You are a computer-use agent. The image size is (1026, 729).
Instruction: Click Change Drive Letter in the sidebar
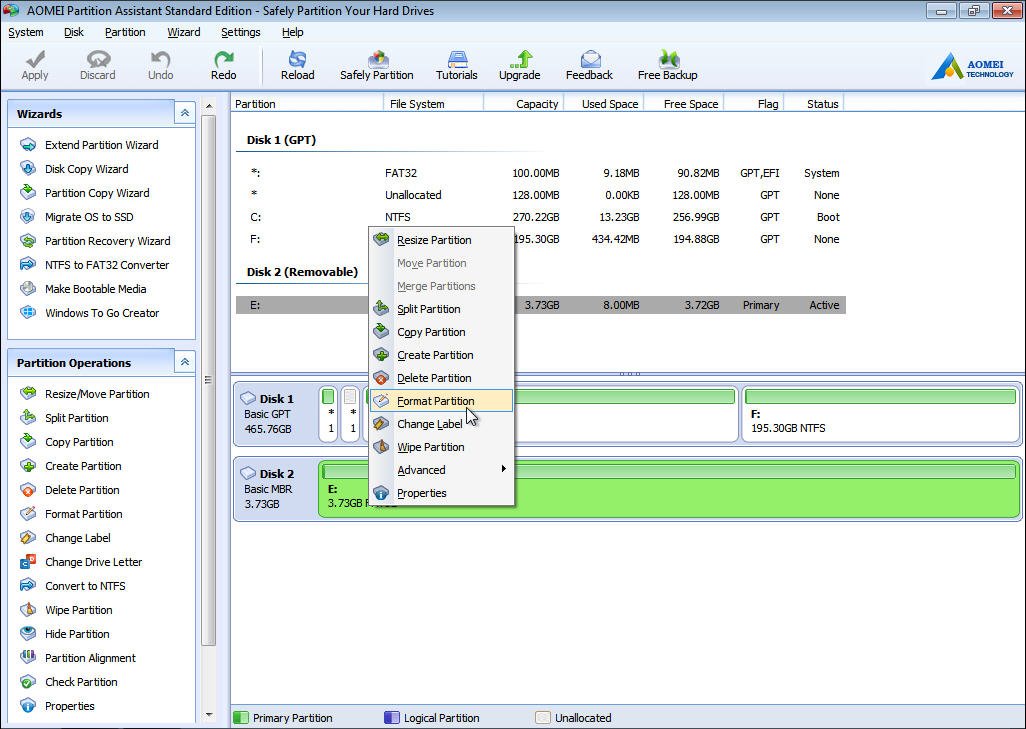93,562
